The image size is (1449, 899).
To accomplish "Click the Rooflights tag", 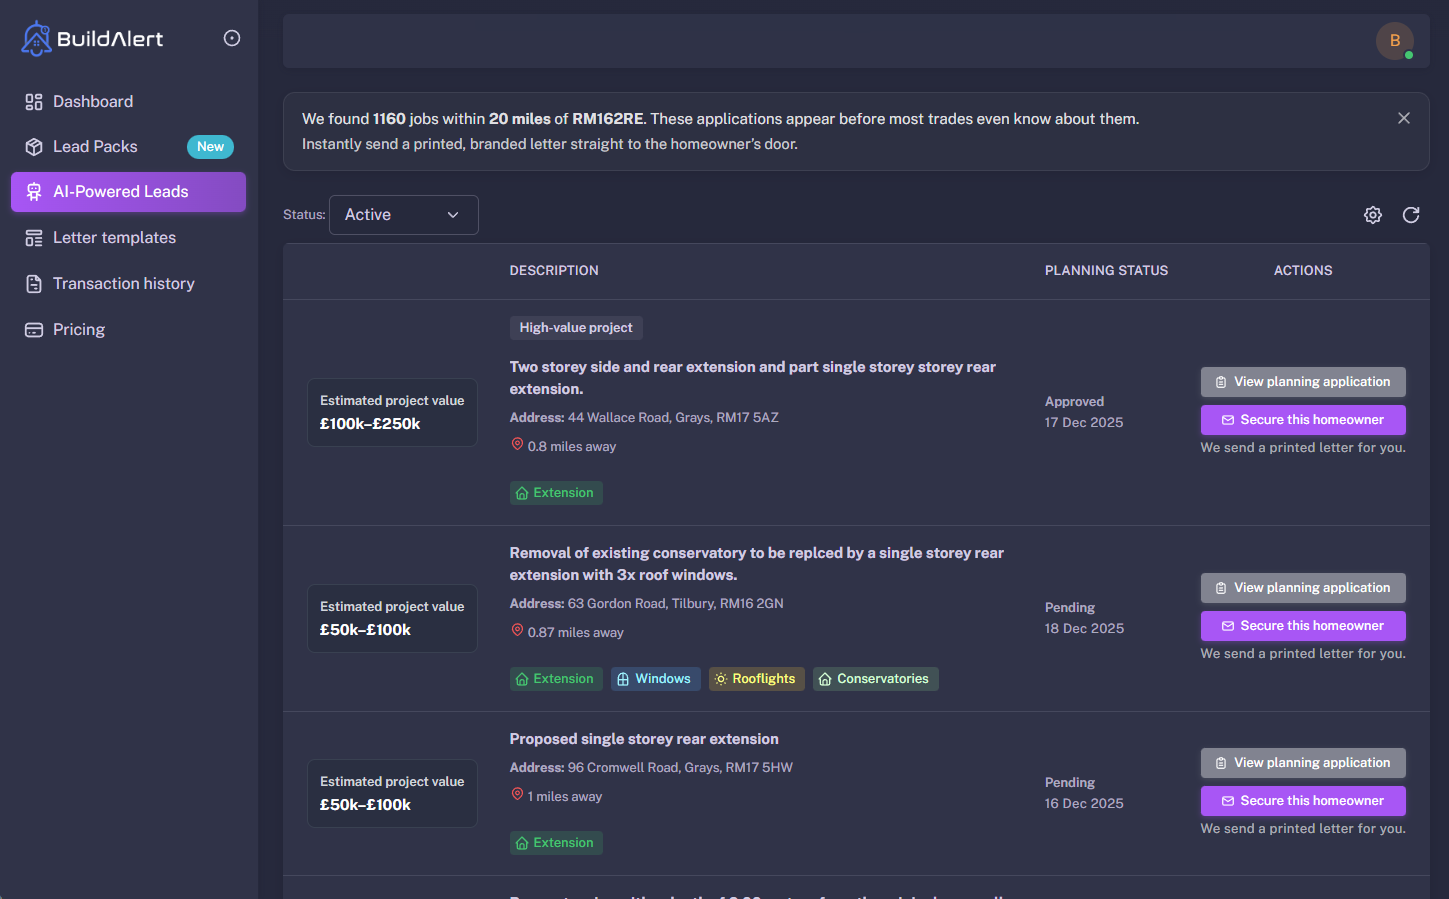I will tap(756, 679).
